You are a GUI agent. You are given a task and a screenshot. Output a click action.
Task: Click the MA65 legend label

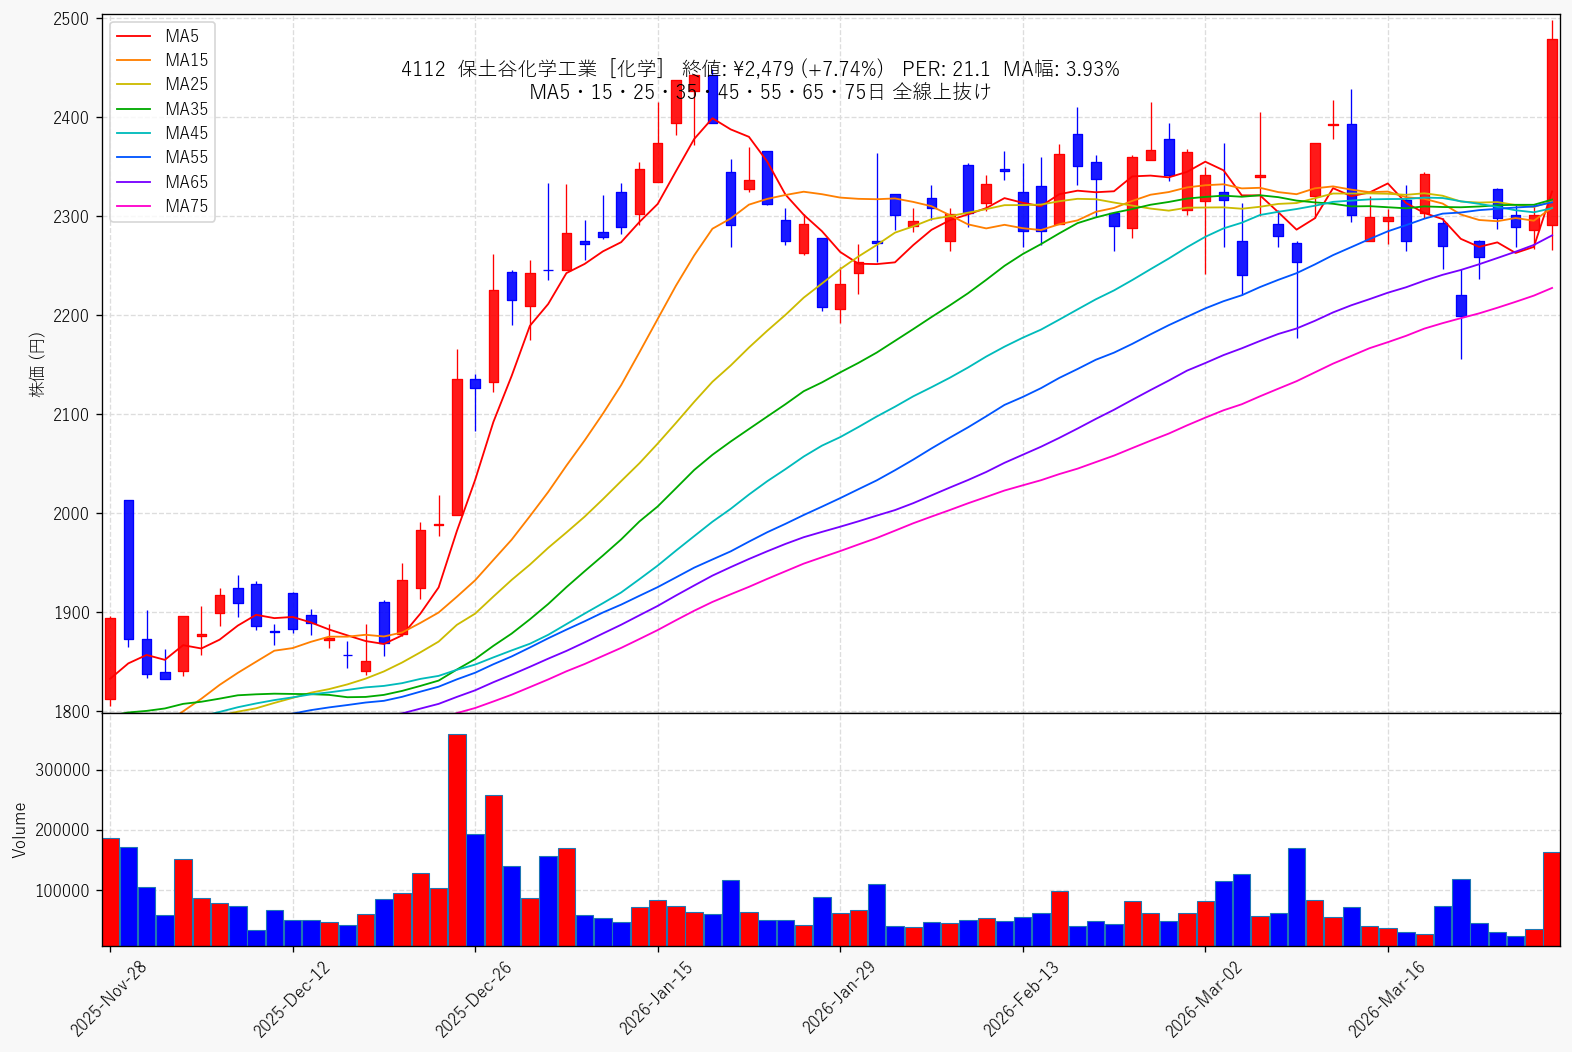pyautogui.click(x=187, y=182)
